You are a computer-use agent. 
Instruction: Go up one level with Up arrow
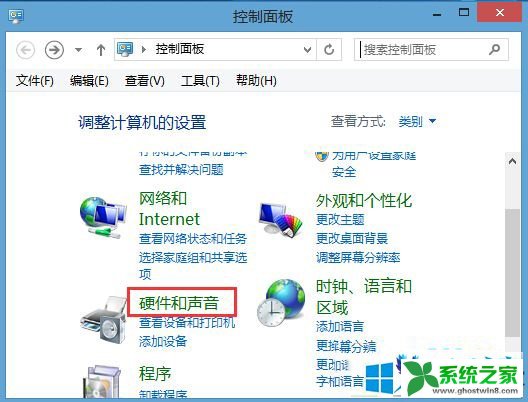pos(101,50)
